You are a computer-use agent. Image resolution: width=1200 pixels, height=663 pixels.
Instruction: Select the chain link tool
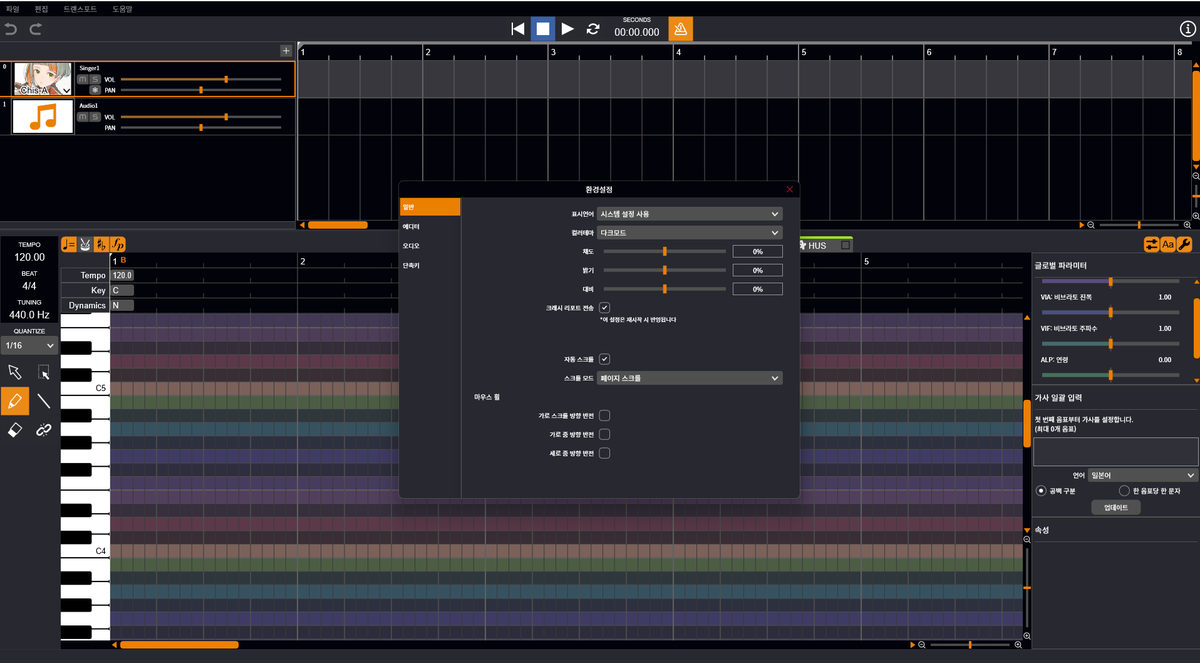pos(44,430)
